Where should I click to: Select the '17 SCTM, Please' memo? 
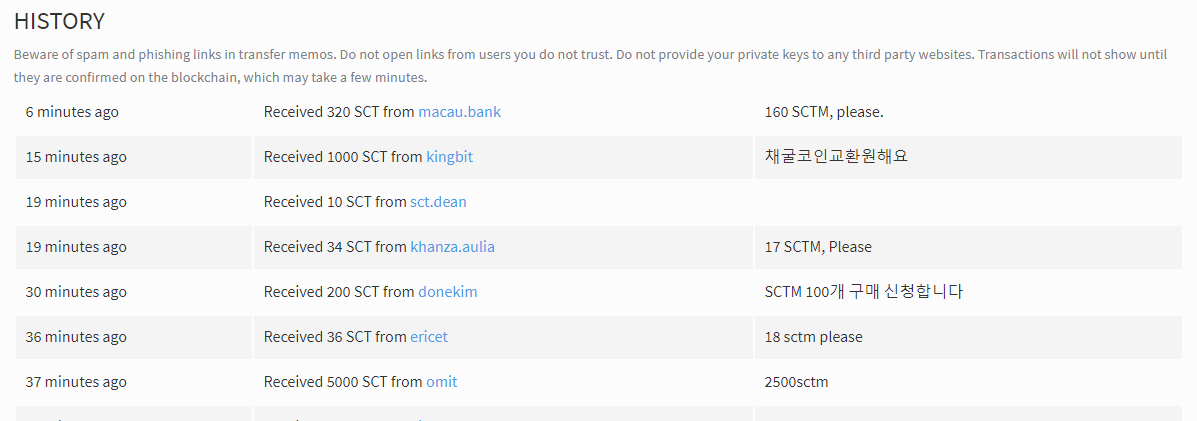tap(818, 247)
